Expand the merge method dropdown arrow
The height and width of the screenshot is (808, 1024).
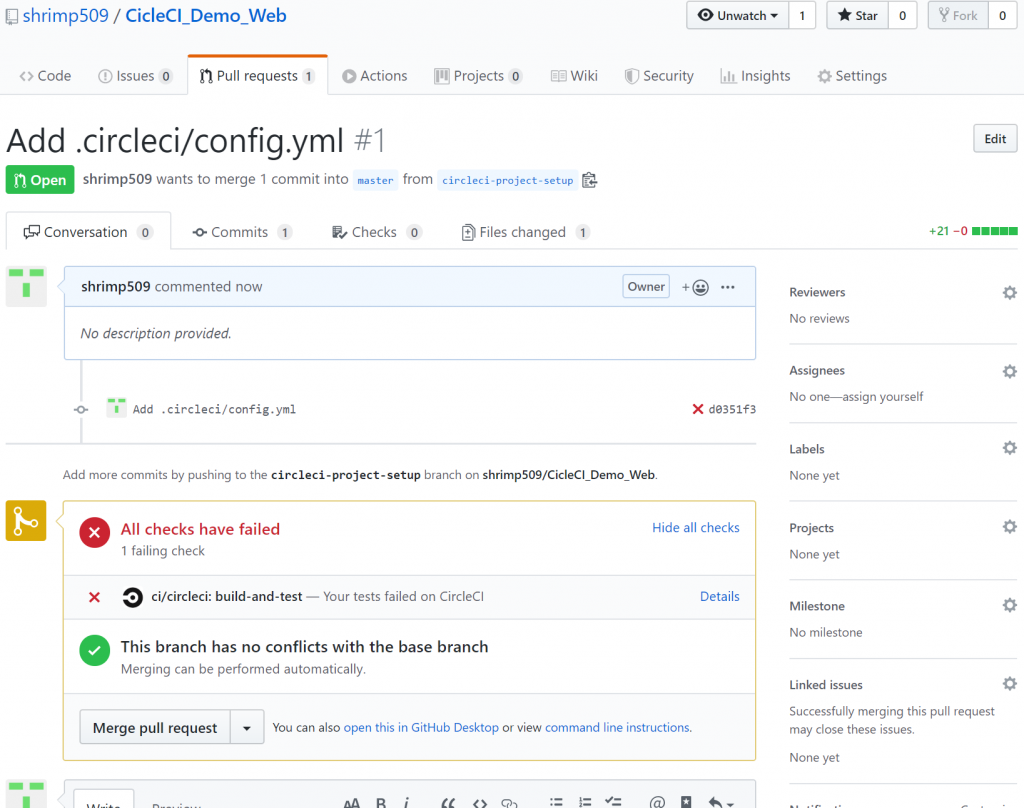click(x=247, y=727)
